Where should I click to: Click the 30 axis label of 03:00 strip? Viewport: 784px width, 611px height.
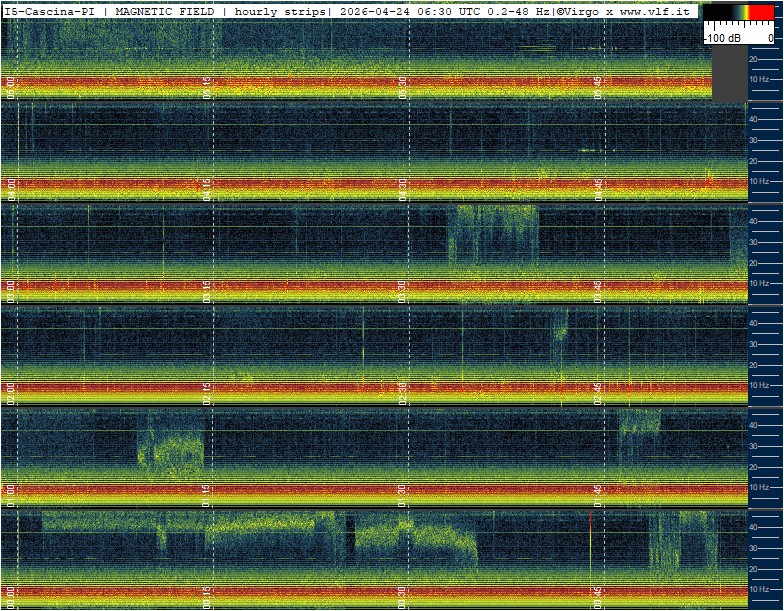coord(753,242)
